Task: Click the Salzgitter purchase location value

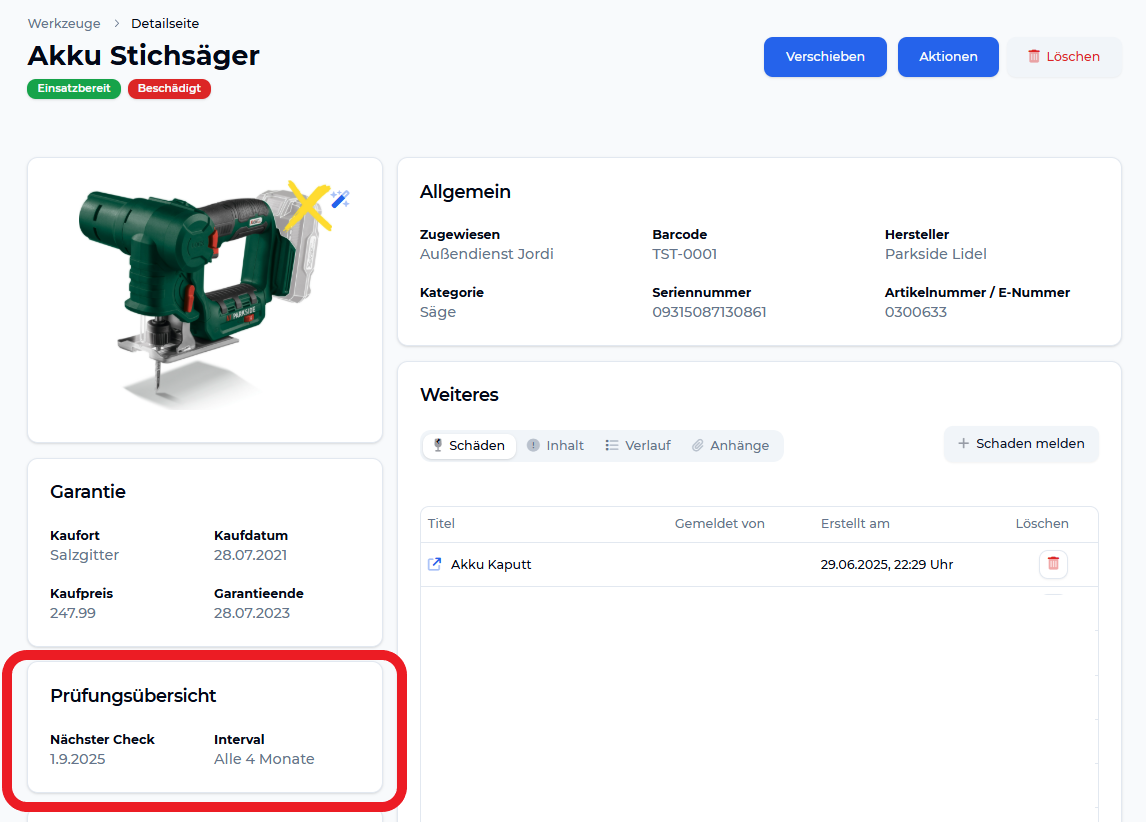Action: [85, 555]
